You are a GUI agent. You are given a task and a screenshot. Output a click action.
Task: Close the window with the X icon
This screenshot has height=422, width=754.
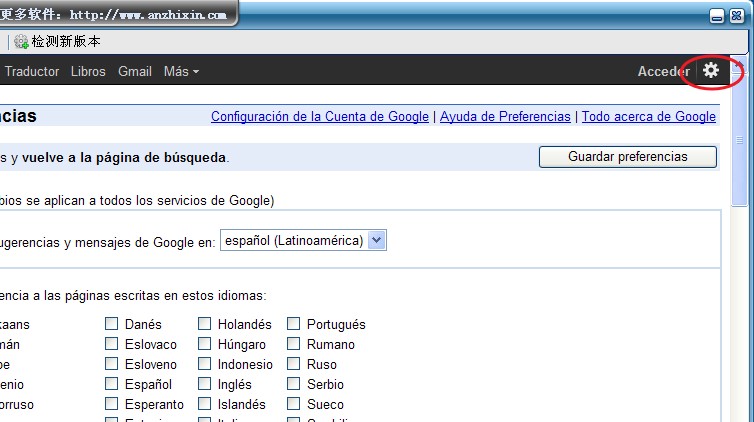[x=737, y=16]
